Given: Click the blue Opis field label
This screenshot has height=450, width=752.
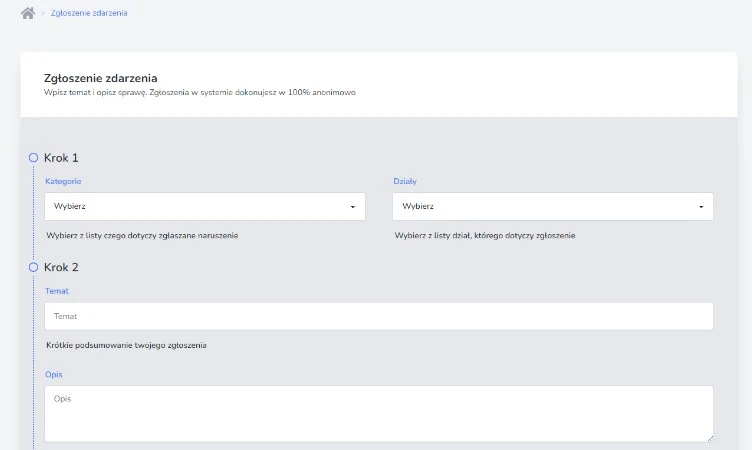Looking at the screenshot, I should (x=54, y=374).
